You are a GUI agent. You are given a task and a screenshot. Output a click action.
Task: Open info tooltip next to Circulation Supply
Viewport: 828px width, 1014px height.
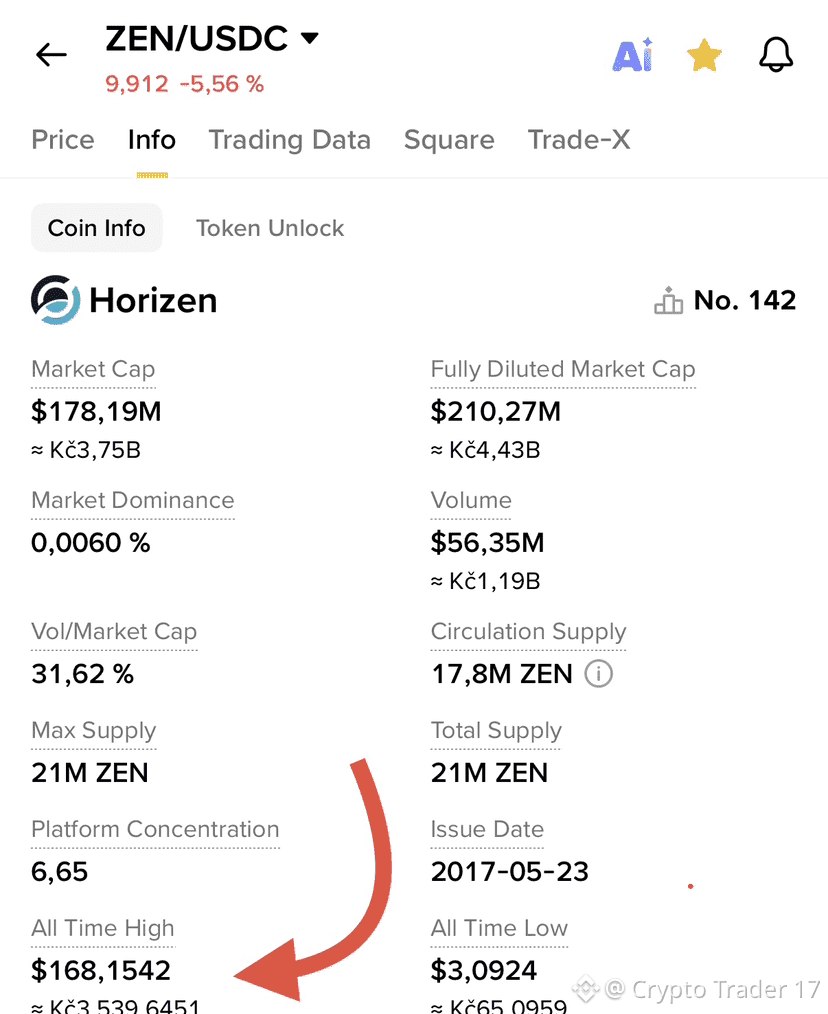click(598, 673)
